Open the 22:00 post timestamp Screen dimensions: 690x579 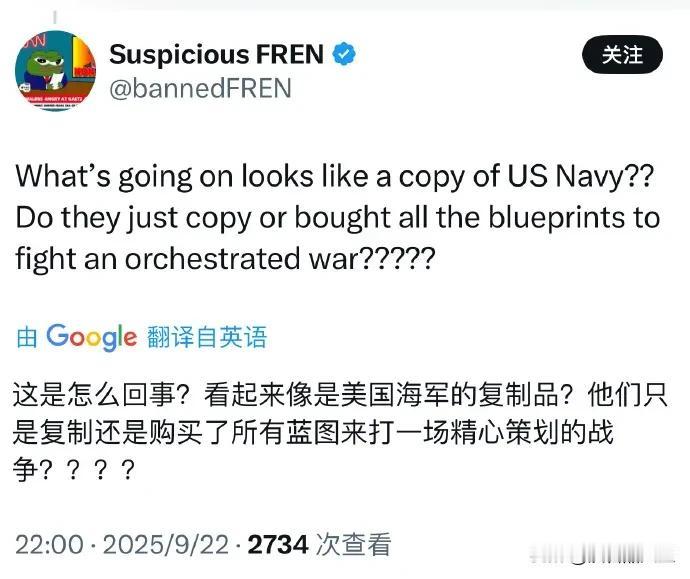pos(49,545)
